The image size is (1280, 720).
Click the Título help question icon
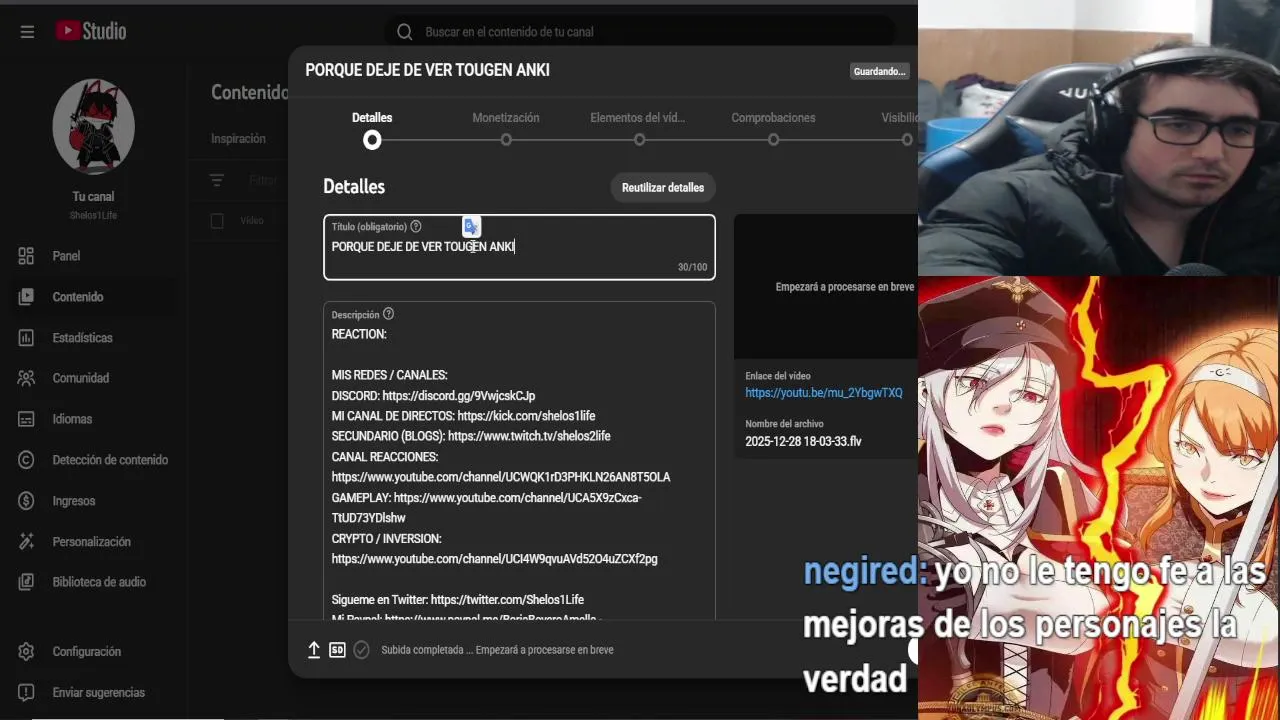point(416,226)
